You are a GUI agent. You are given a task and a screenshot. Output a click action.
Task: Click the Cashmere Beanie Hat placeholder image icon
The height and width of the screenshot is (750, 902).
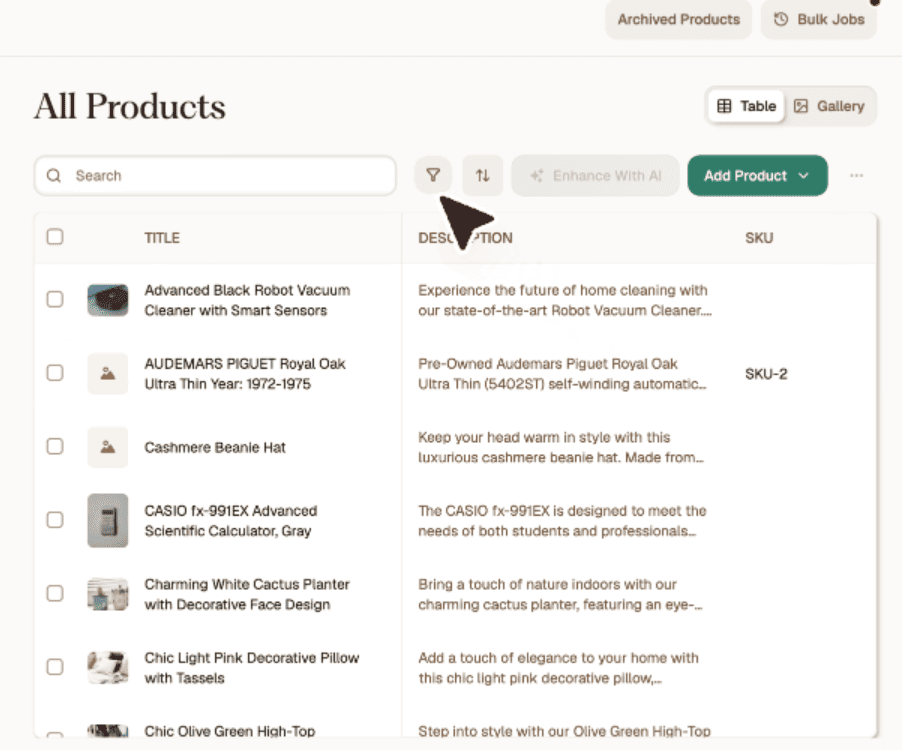(108, 447)
